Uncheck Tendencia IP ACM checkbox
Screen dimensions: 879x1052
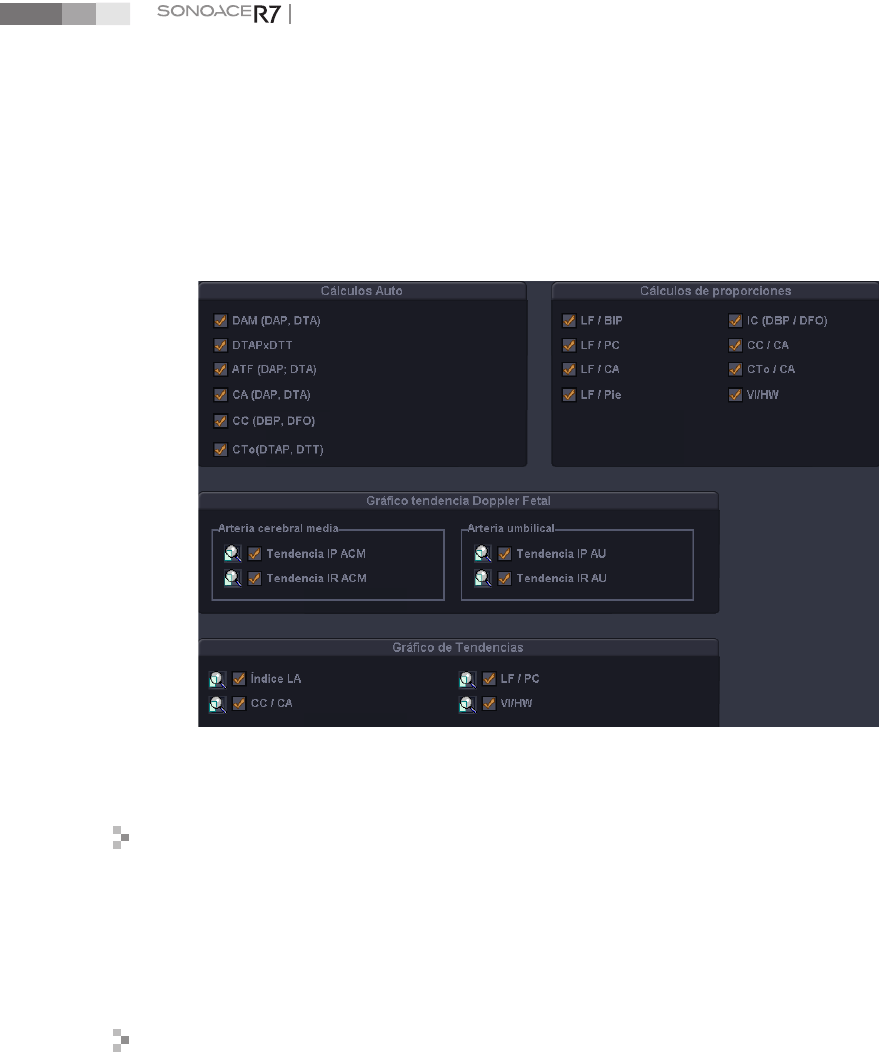254,554
